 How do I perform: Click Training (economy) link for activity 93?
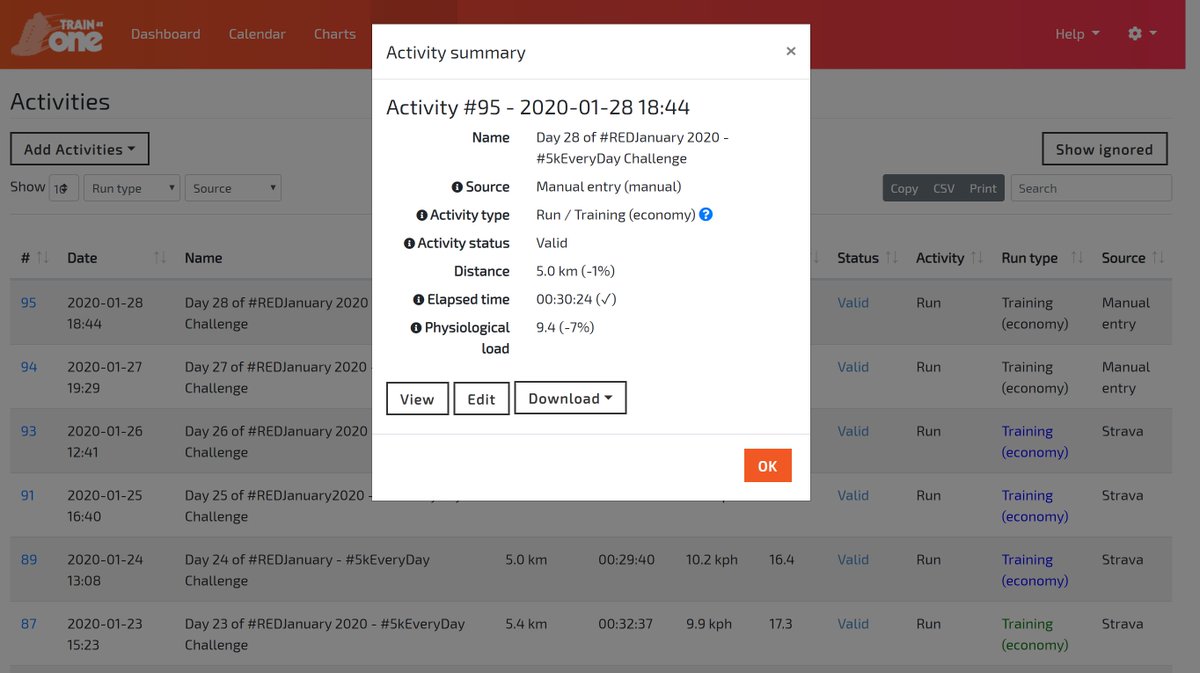coord(1035,441)
